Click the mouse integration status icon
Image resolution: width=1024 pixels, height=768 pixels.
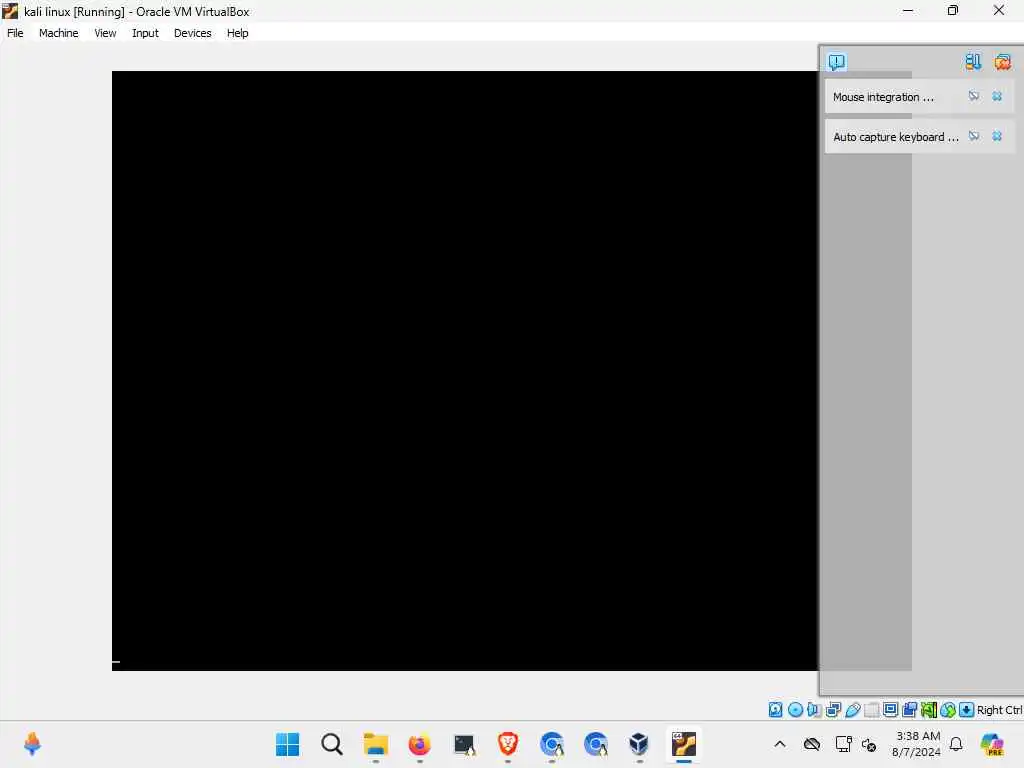click(x=948, y=710)
